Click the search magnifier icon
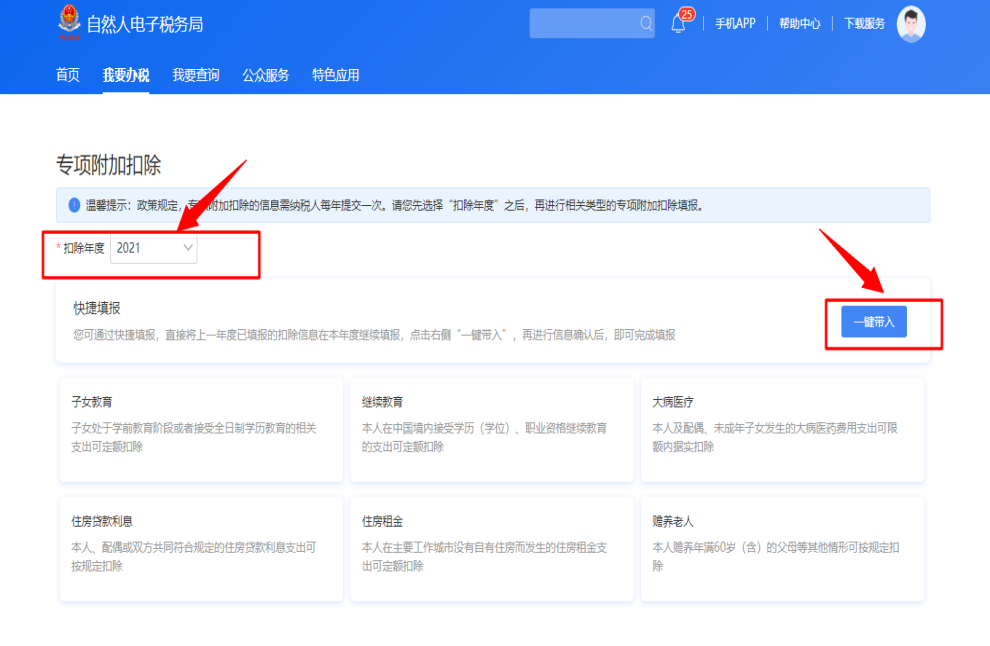This screenshot has height=646, width=990. [645, 23]
